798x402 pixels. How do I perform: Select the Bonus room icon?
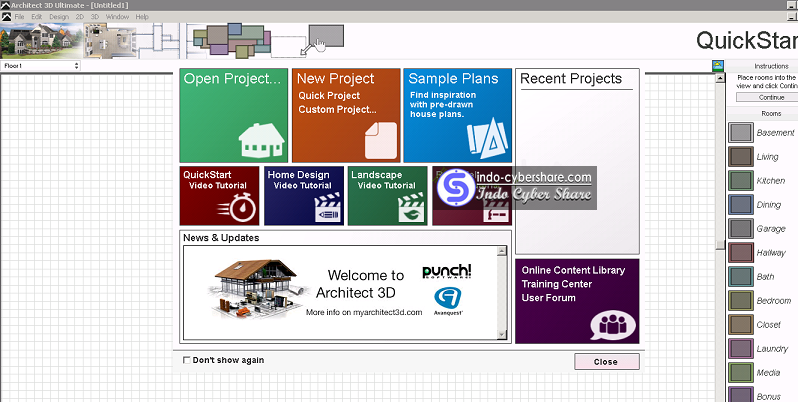tap(740, 395)
